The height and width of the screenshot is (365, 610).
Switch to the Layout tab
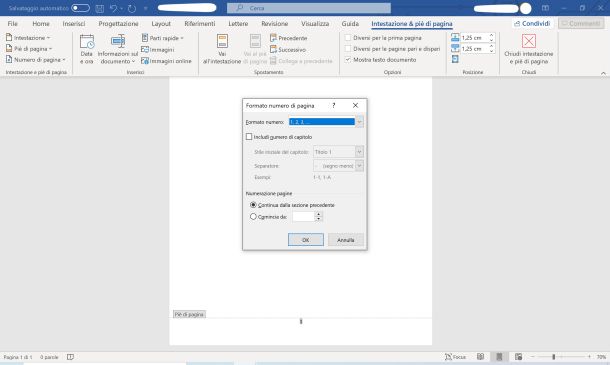click(x=161, y=23)
